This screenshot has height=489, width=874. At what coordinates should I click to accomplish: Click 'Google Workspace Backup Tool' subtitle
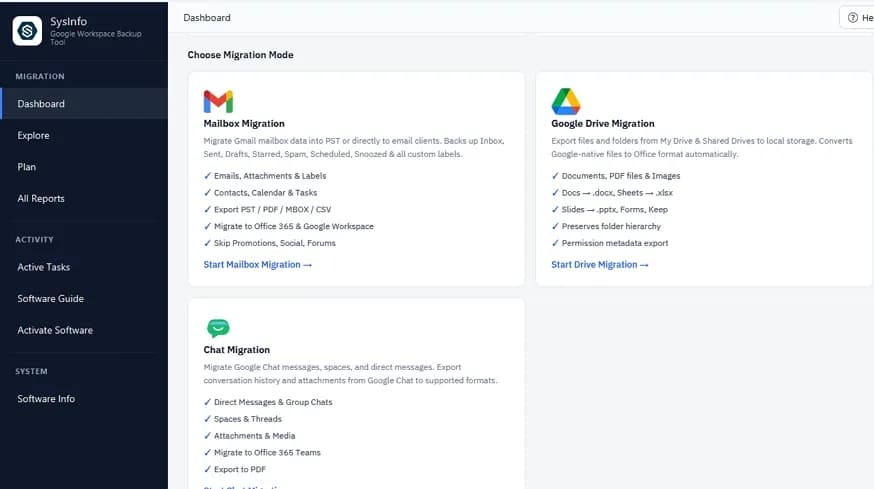pyautogui.click(x=96, y=37)
